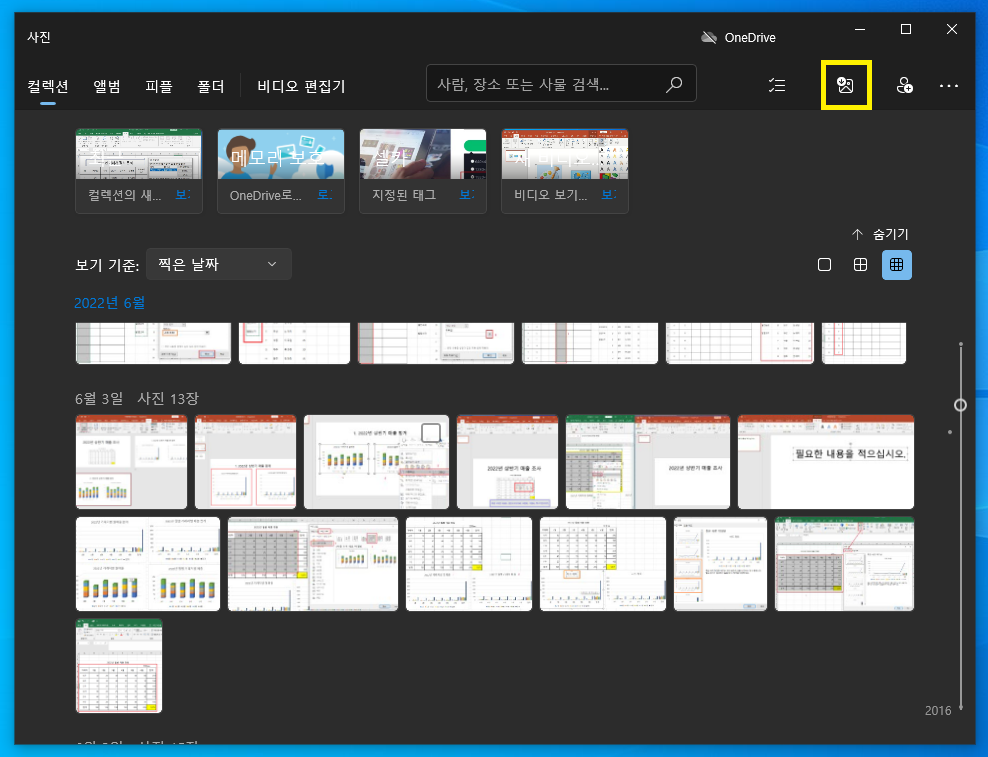Open the 컬렉션의 새 card
This screenshot has width=988, height=757.
pos(139,171)
